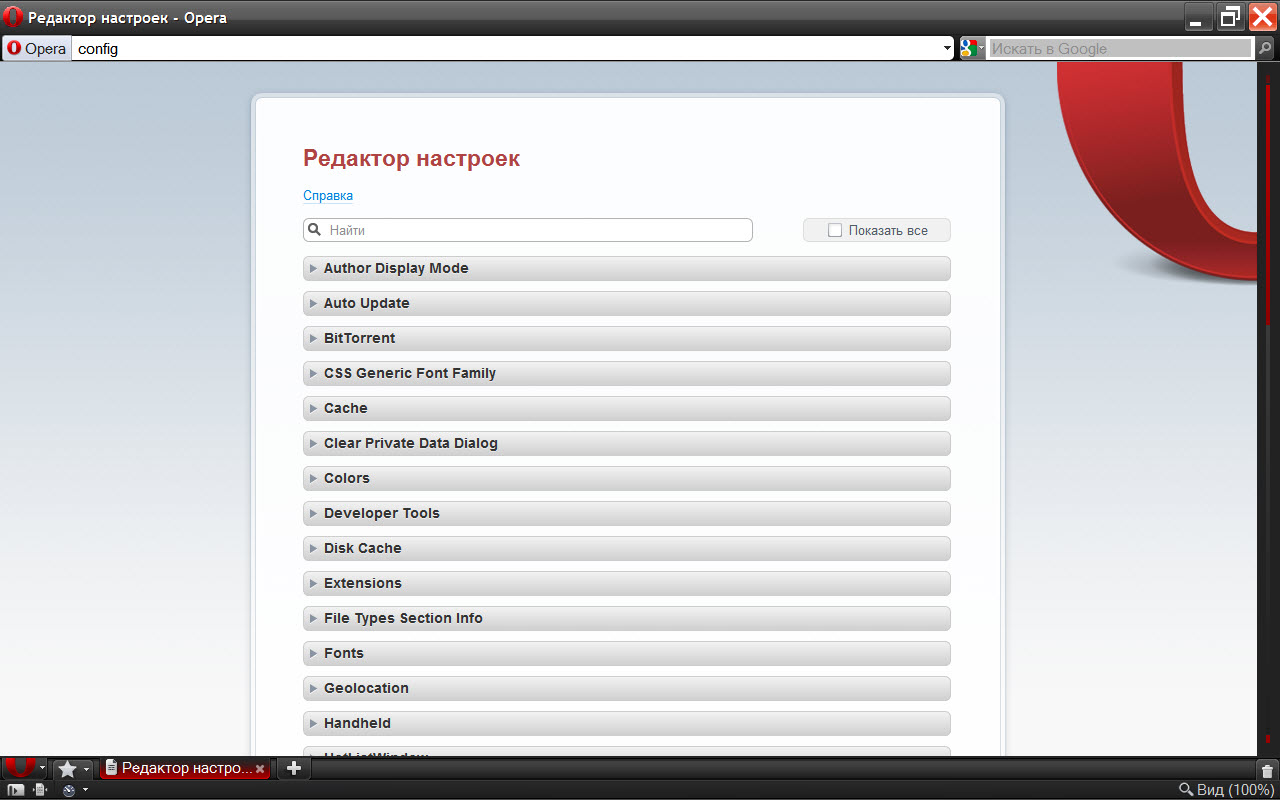Enable the Показать все checkbox
This screenshot has height=800, width=1280.
(835, 230)
